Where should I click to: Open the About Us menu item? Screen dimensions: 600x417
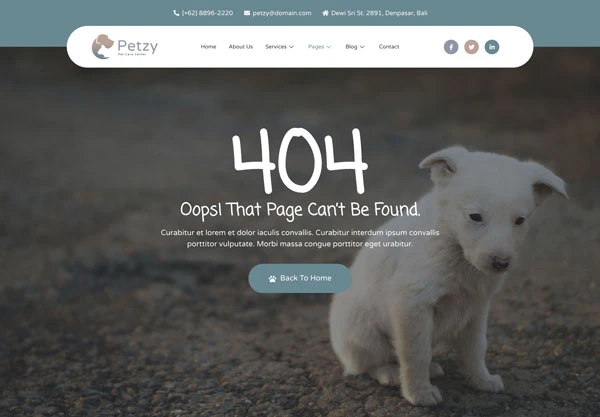click(x=241, y=47)
